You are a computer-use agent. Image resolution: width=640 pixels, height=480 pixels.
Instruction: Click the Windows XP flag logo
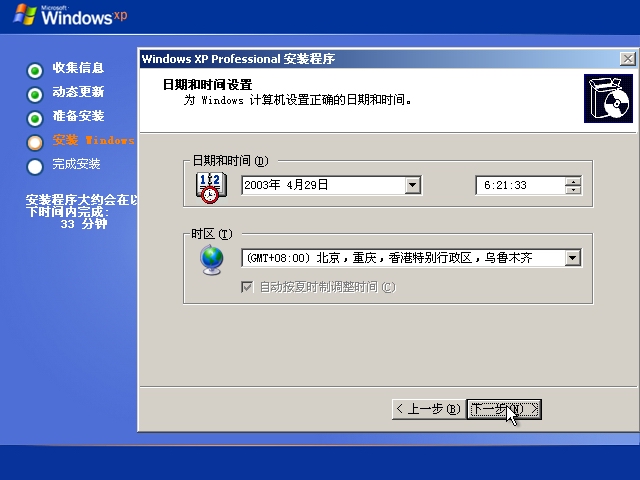coord(25,15)
